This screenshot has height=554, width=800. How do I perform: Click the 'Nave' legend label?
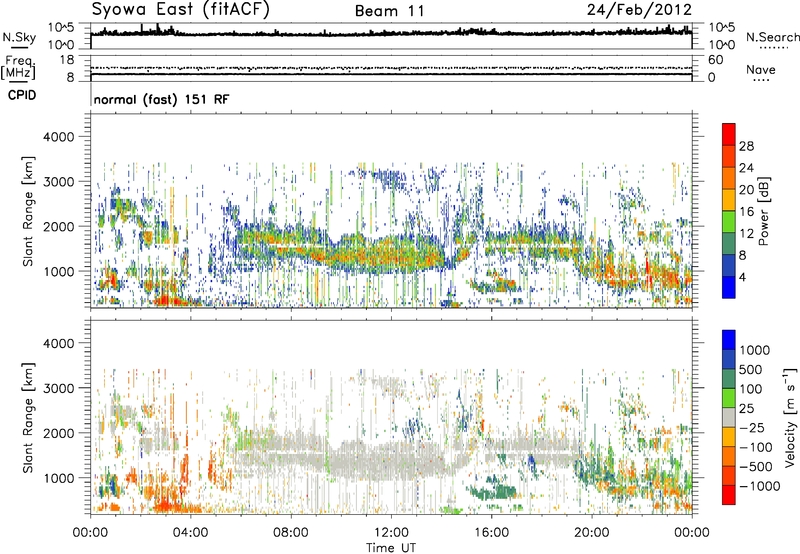pyautogui.click(x=761, y=69)
